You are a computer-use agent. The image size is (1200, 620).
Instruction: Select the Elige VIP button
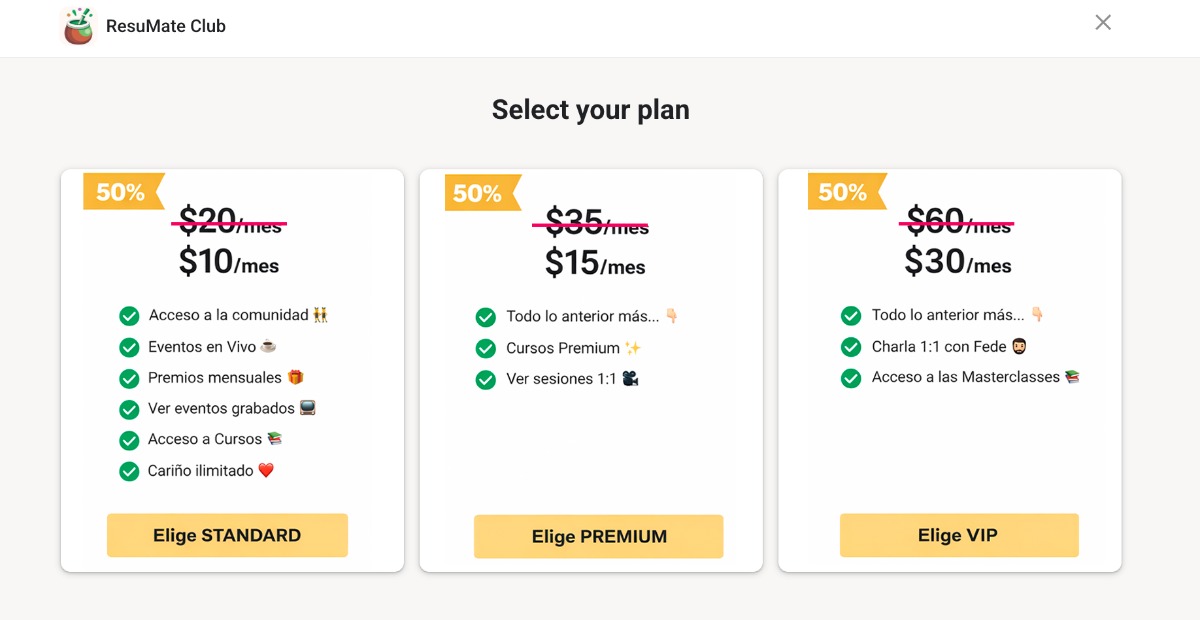958,535
